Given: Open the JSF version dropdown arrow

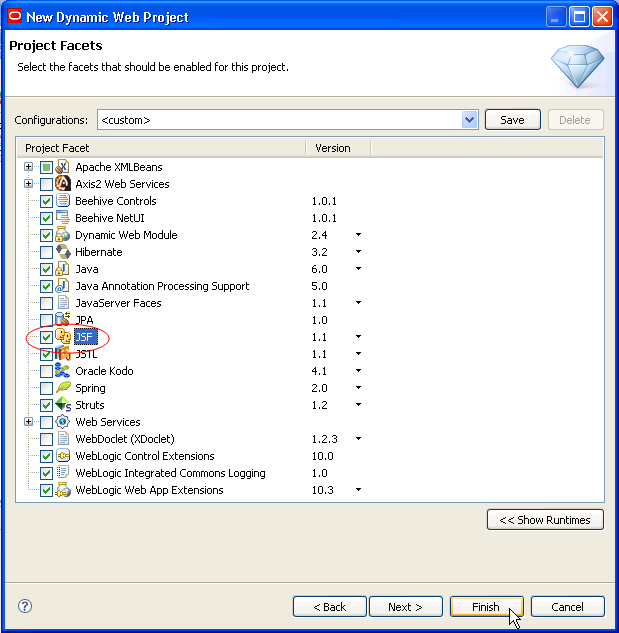Looking at the screenshot, I should click(358, 336).
